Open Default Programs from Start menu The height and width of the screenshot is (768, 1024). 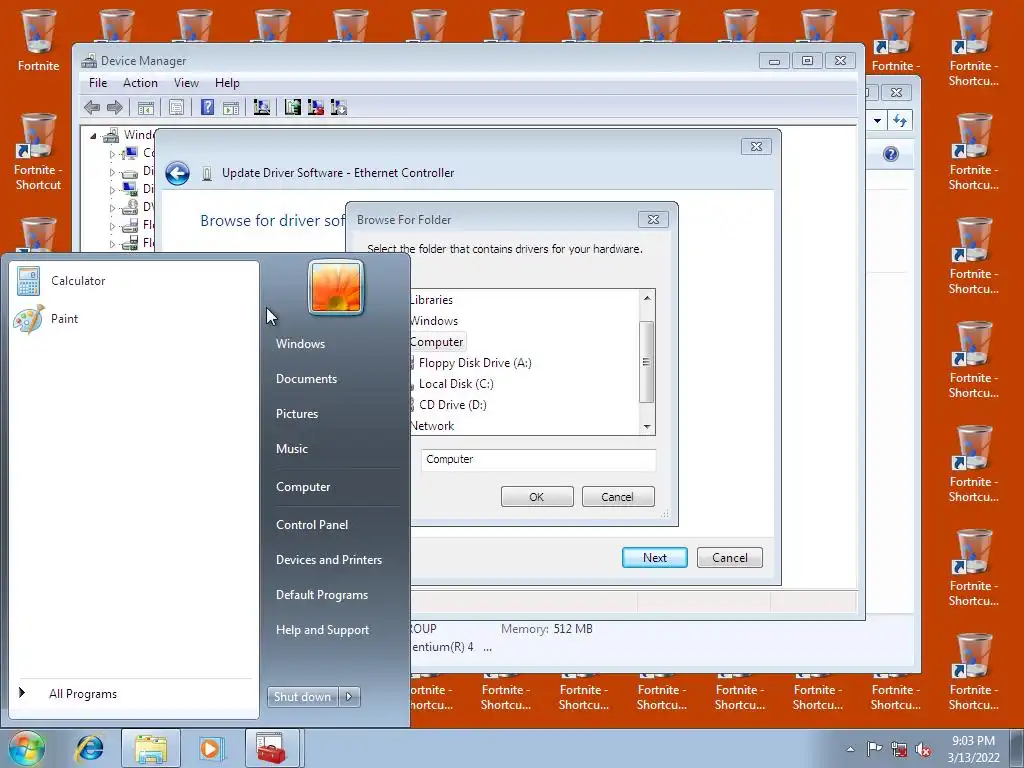pos(322,595)
